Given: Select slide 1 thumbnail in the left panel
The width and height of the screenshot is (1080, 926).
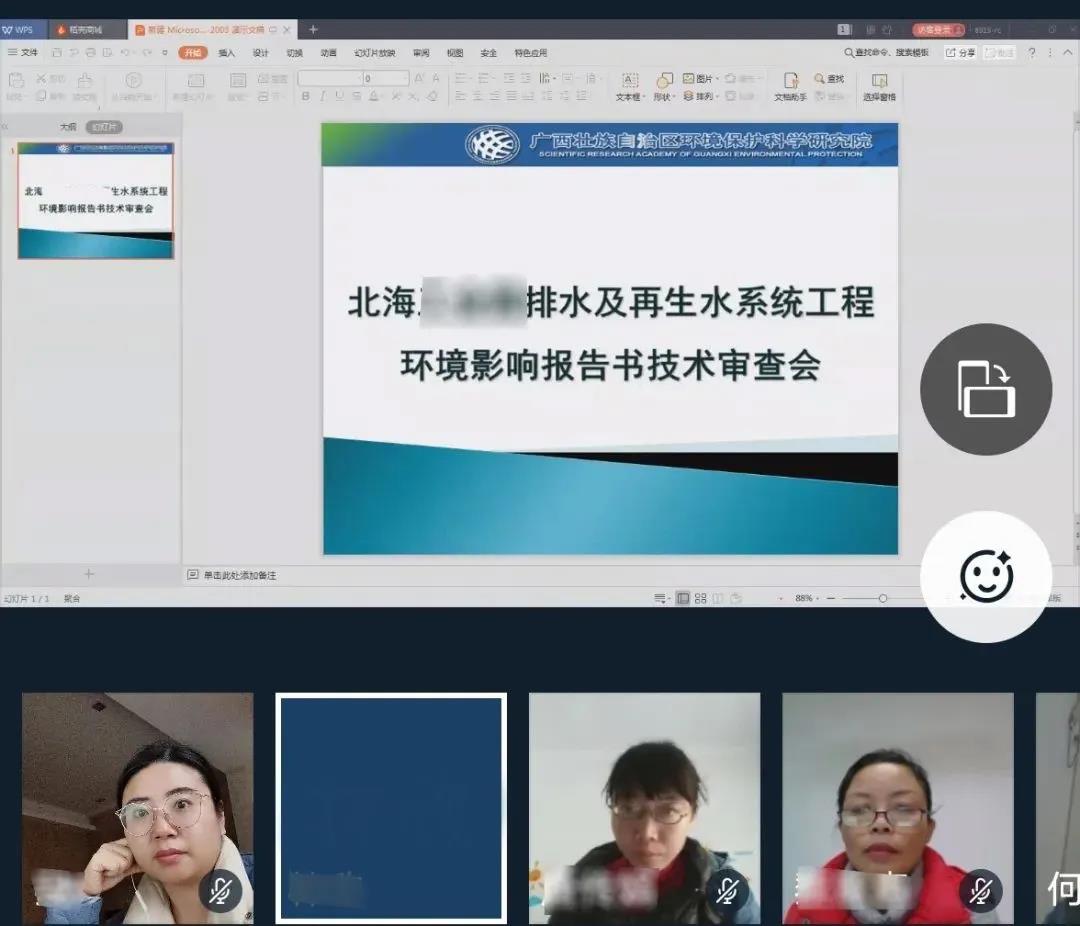Looking at the screenshot, I should coord(95,200).
